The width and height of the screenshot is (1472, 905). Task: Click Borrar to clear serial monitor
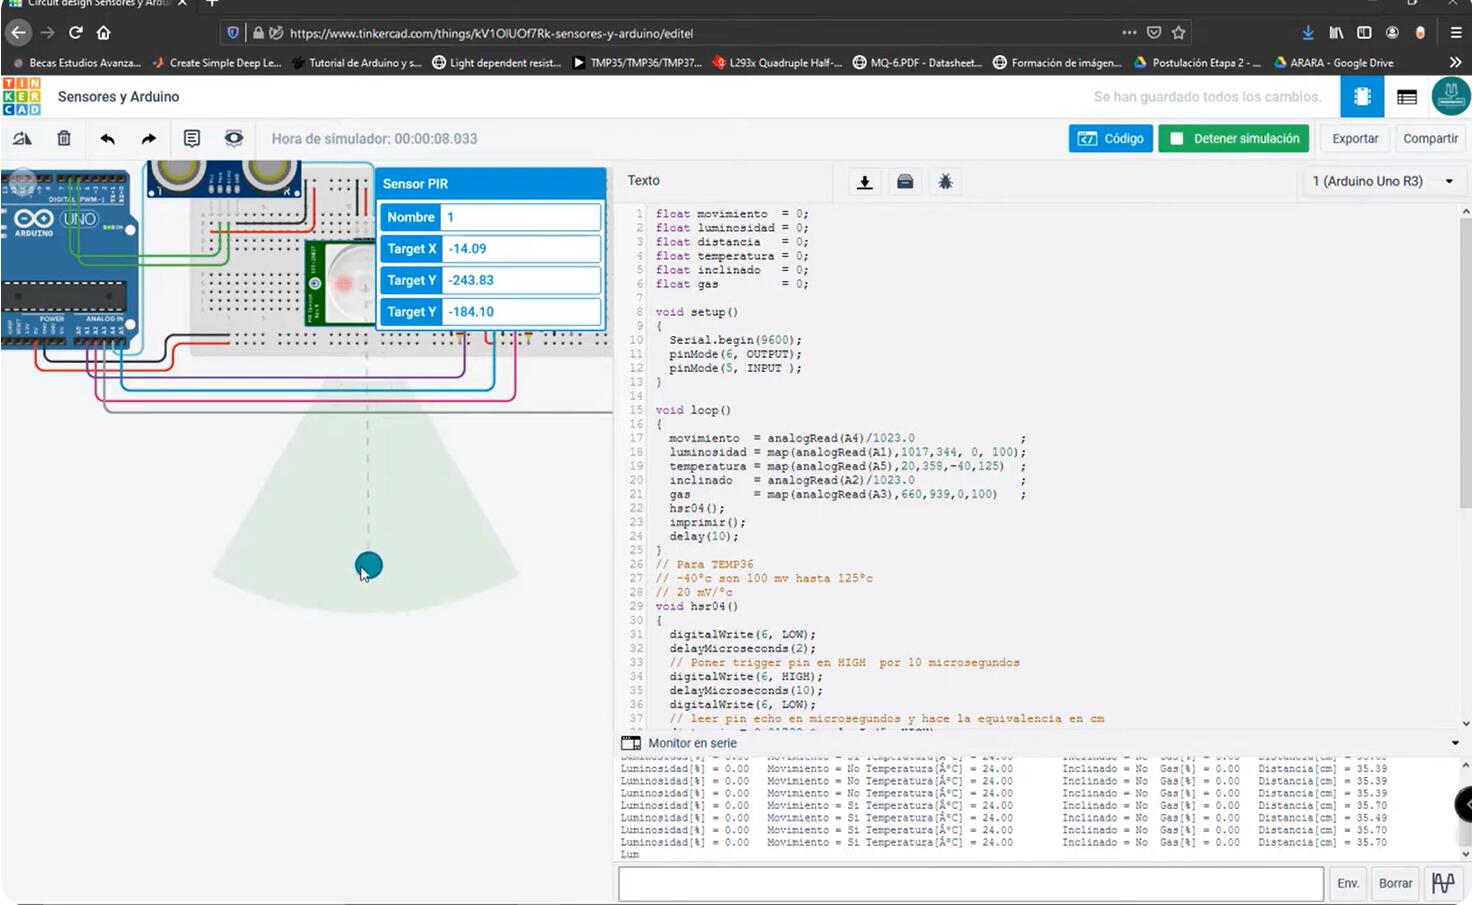(1395, 883)
